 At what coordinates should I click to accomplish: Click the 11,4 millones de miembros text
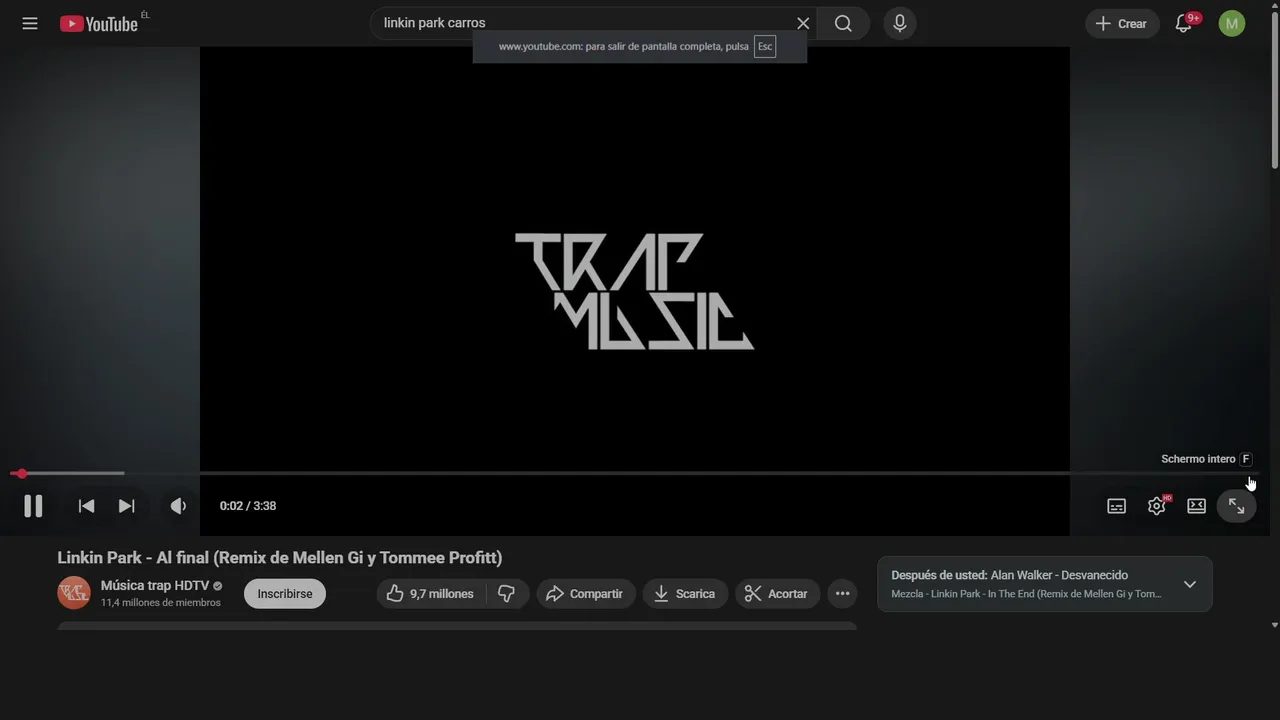pos(161,603)
